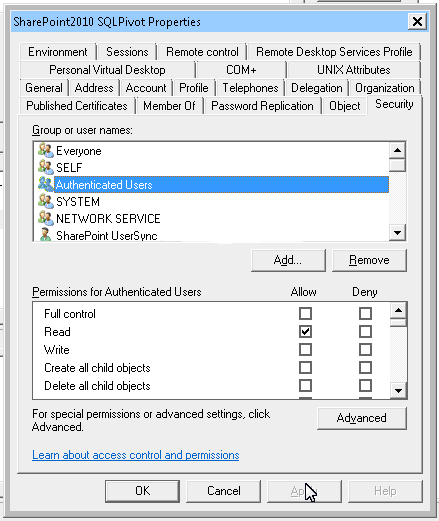This screenshot has width=439, height=521.
Task: Click the group list scrollbar thumb
Action: click(397, 165)
